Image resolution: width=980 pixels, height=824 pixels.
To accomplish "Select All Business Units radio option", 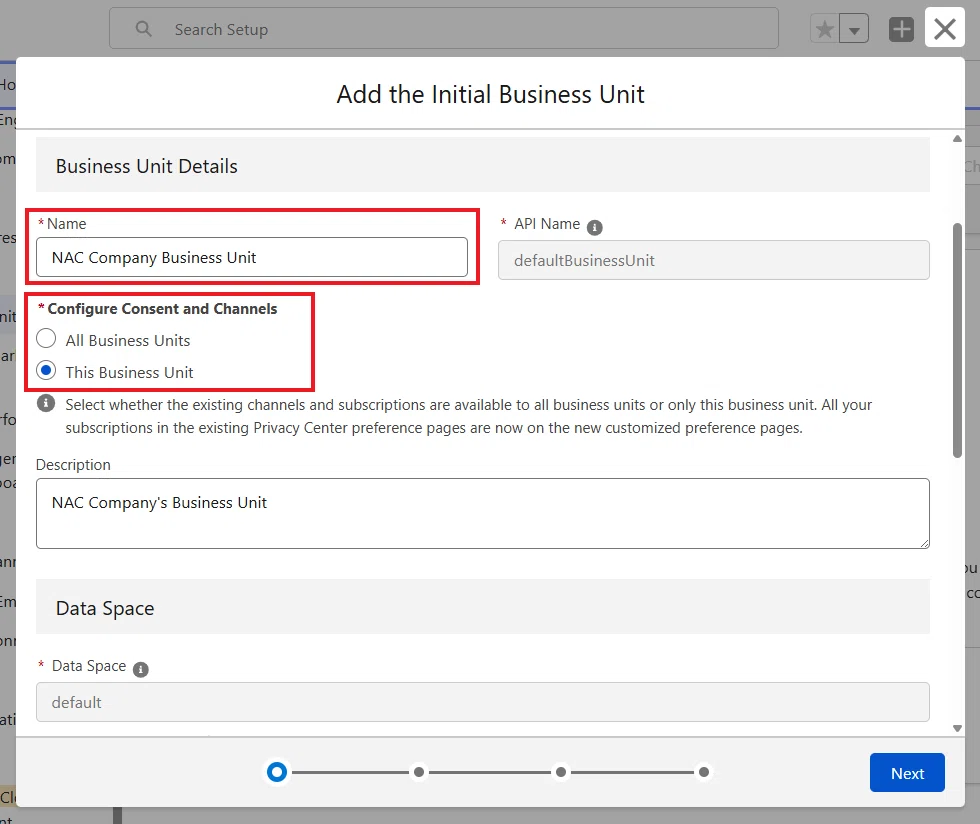I will 46,338.
